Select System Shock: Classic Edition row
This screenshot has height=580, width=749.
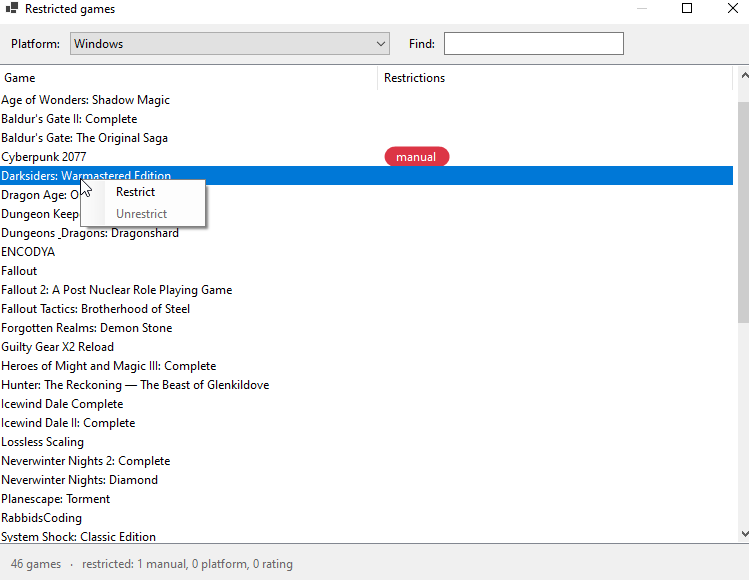tap(366, 537)
